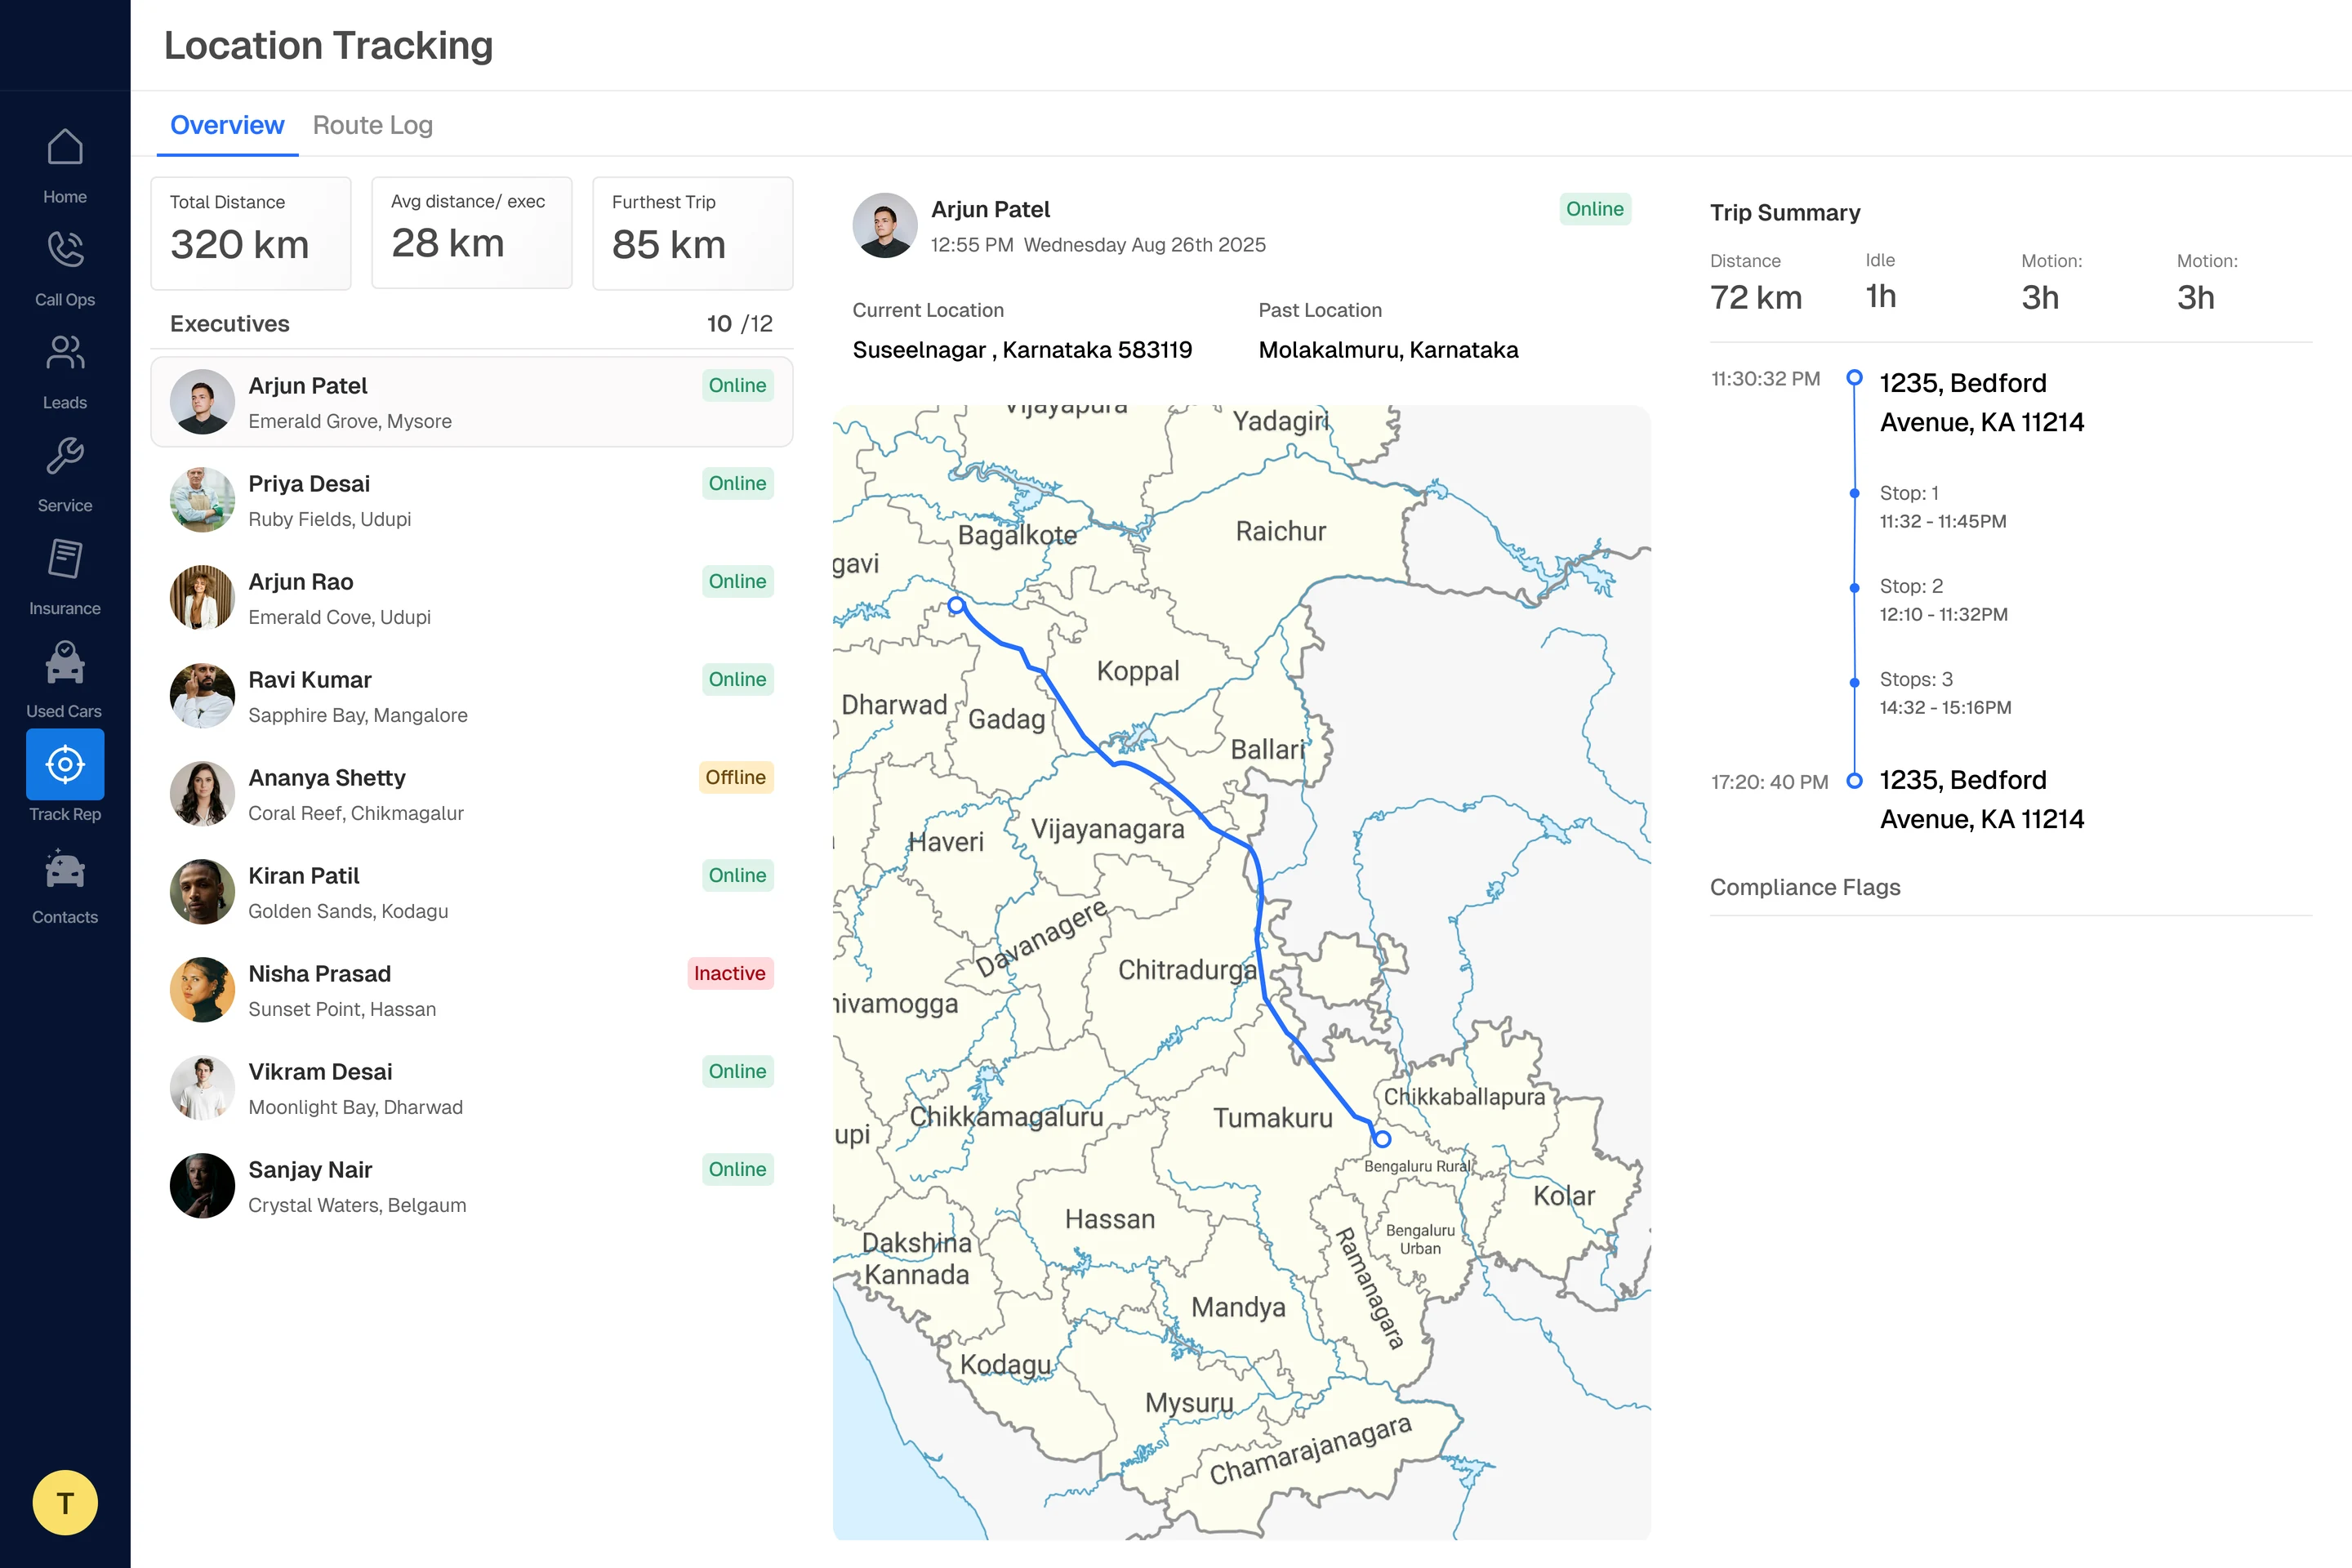Click the Stop: 1 timeline dot
This screenshot has width=2352, height=1568.
point(1854,493)
